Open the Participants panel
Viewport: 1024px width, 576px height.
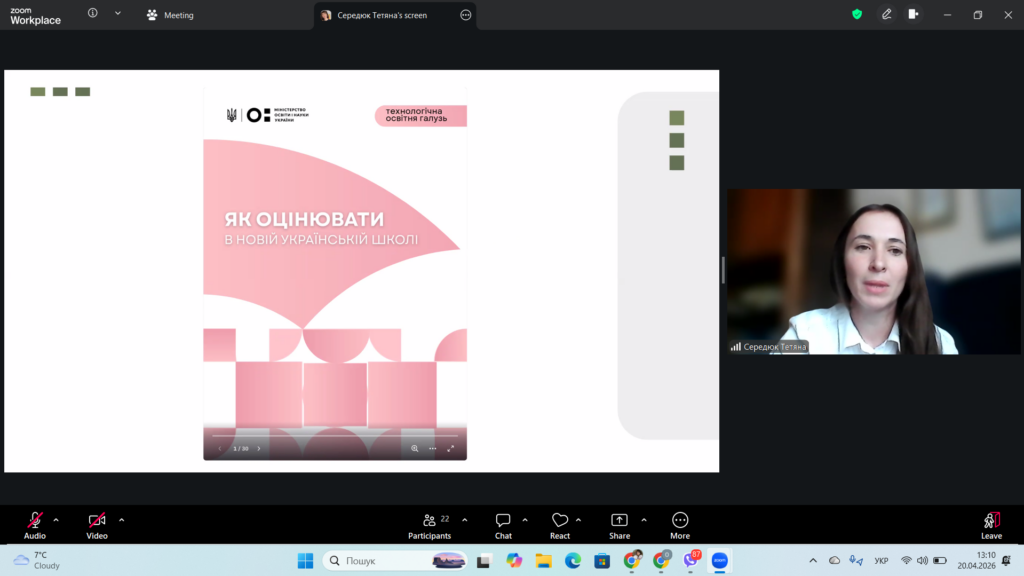coord(430,525)
